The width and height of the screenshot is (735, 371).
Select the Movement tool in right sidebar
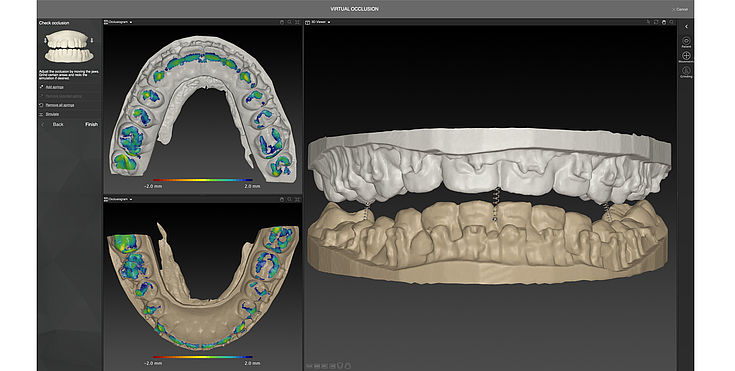(686, 57)
